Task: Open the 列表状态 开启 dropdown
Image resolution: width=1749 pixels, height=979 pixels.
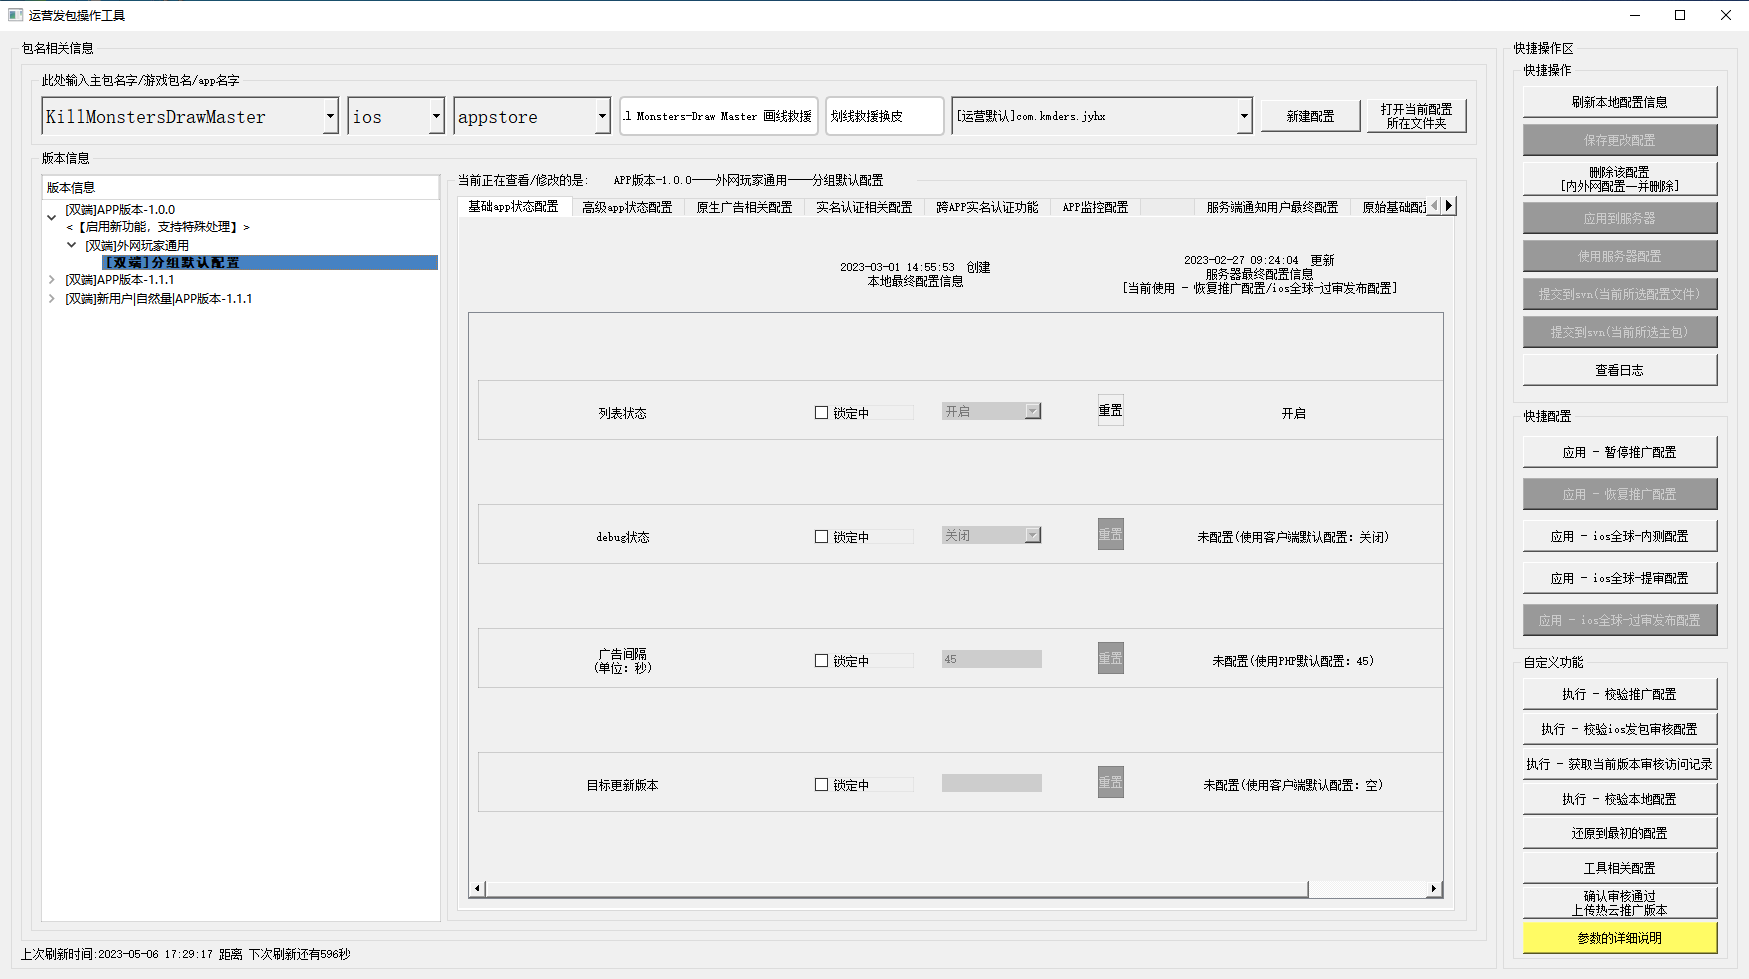Action: pos(1033,411)
